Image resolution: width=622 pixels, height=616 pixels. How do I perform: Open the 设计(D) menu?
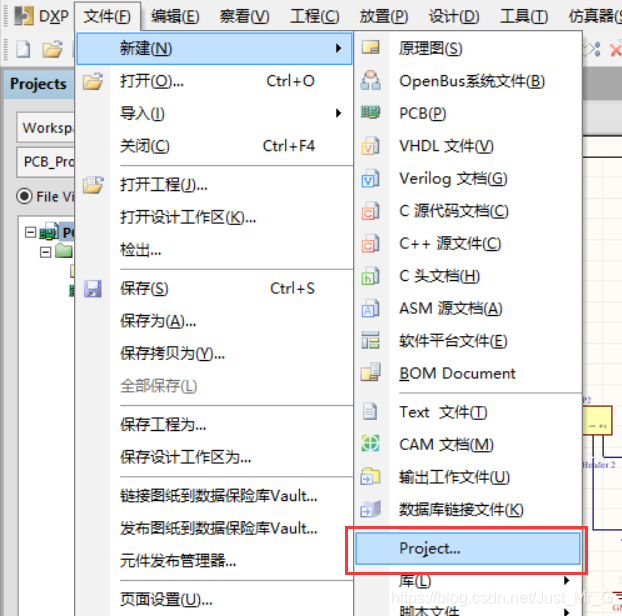click(454, 16)
